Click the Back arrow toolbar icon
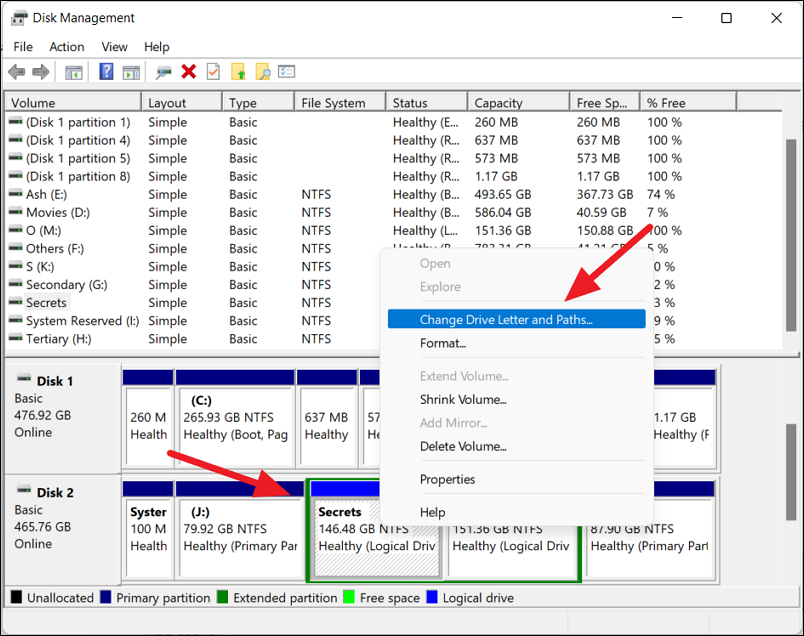Screen dimensions: 804x636 point(17,72)
